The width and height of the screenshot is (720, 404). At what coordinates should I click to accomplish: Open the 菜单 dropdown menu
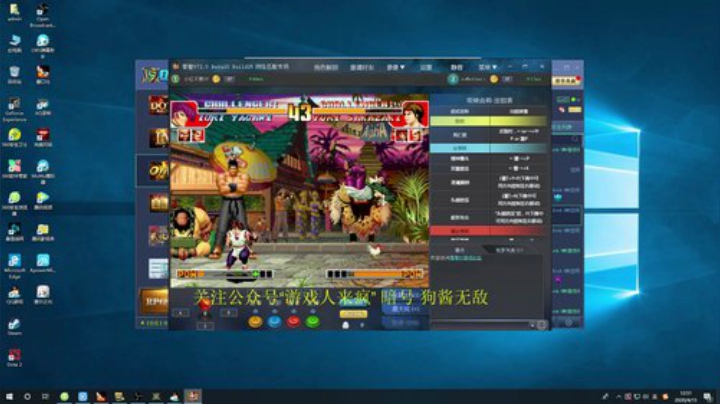click(487, 67)
